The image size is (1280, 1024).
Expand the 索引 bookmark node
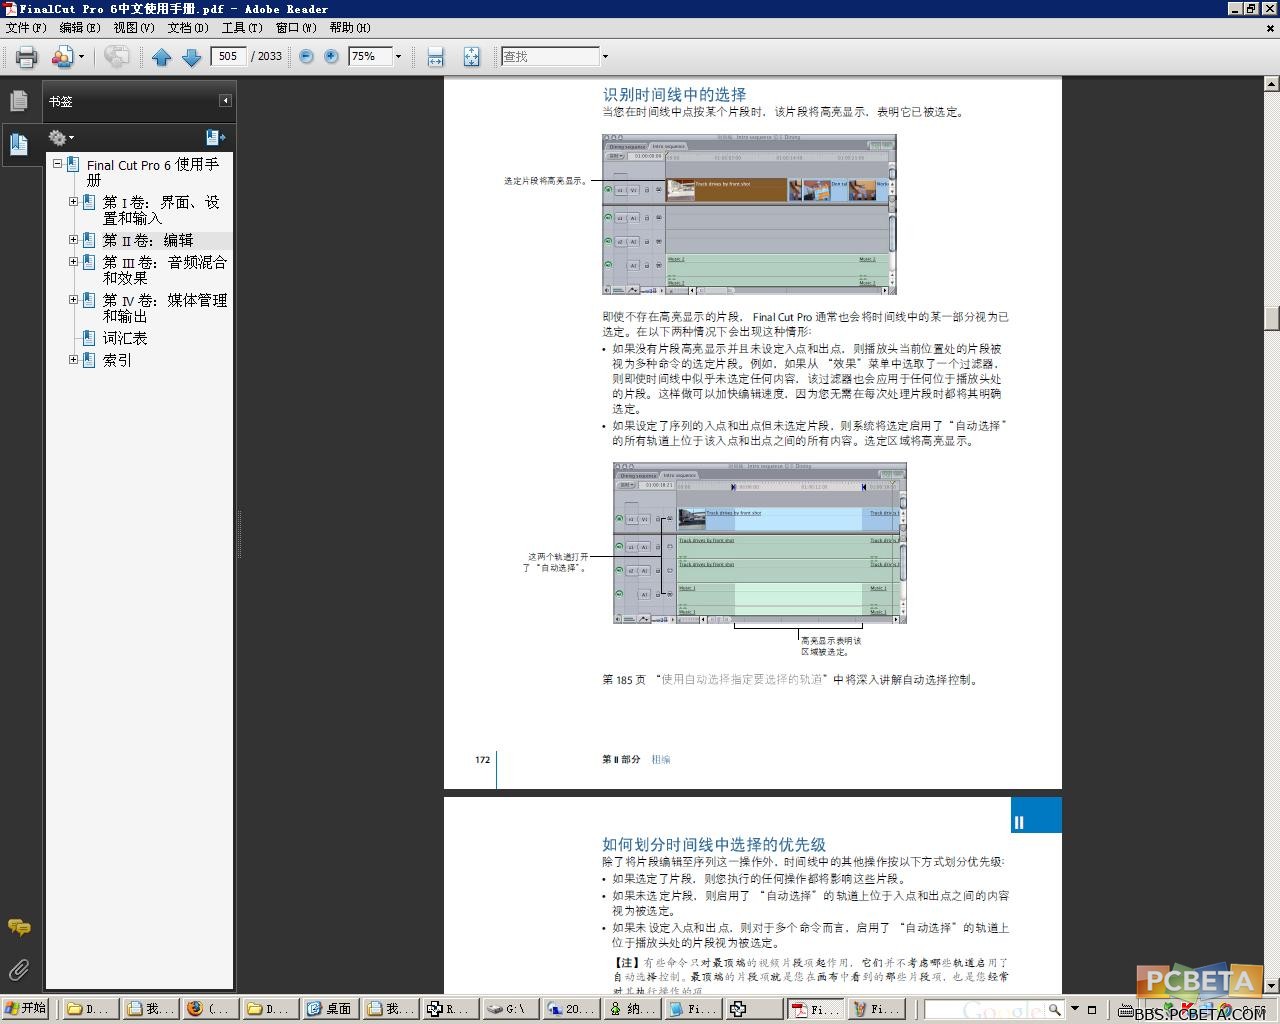point(73,360)
